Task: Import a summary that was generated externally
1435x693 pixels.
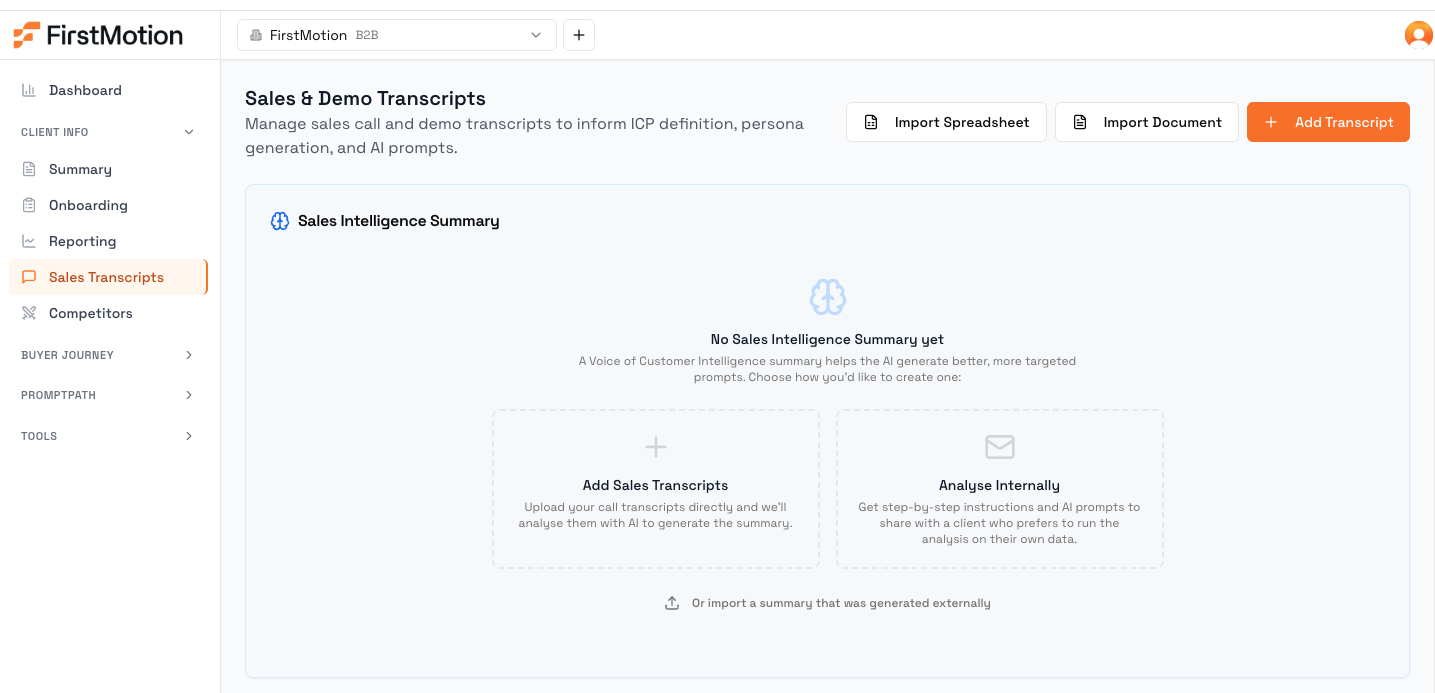Action: coord(828,603)
